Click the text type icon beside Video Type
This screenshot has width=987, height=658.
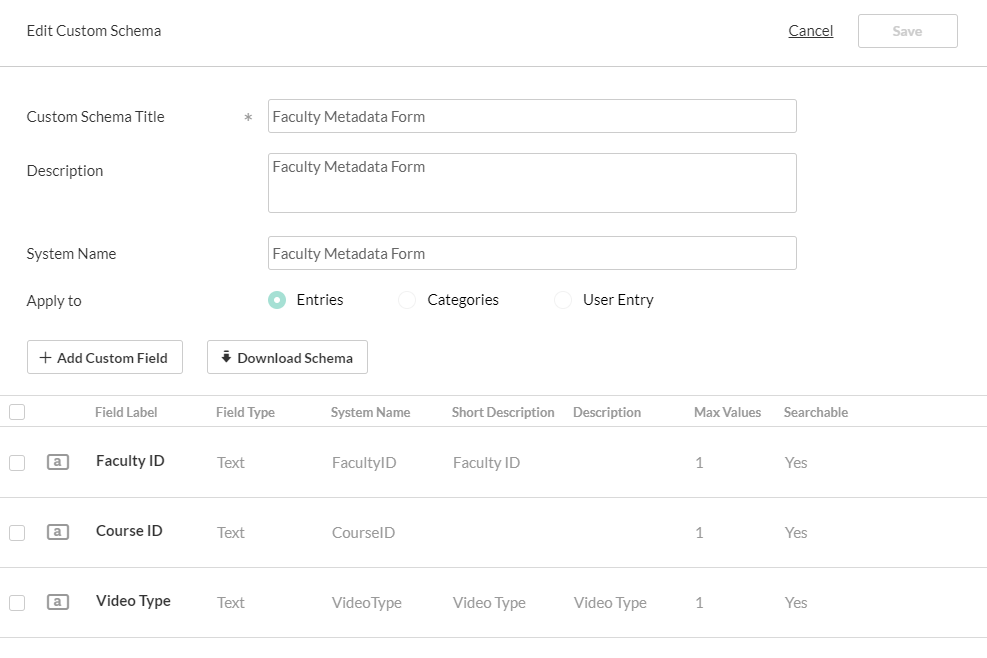[58, 602]
